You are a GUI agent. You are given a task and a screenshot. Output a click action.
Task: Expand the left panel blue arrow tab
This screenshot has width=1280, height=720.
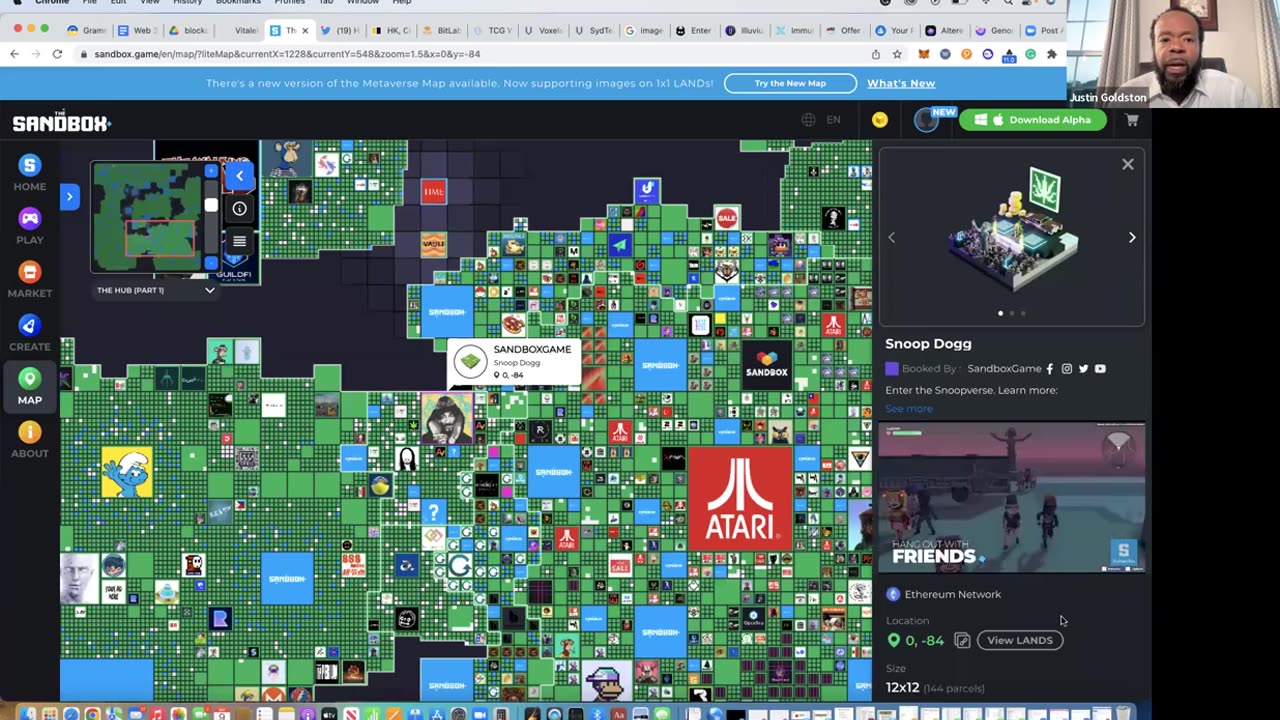pyautogui.click(x=69, y=196)
